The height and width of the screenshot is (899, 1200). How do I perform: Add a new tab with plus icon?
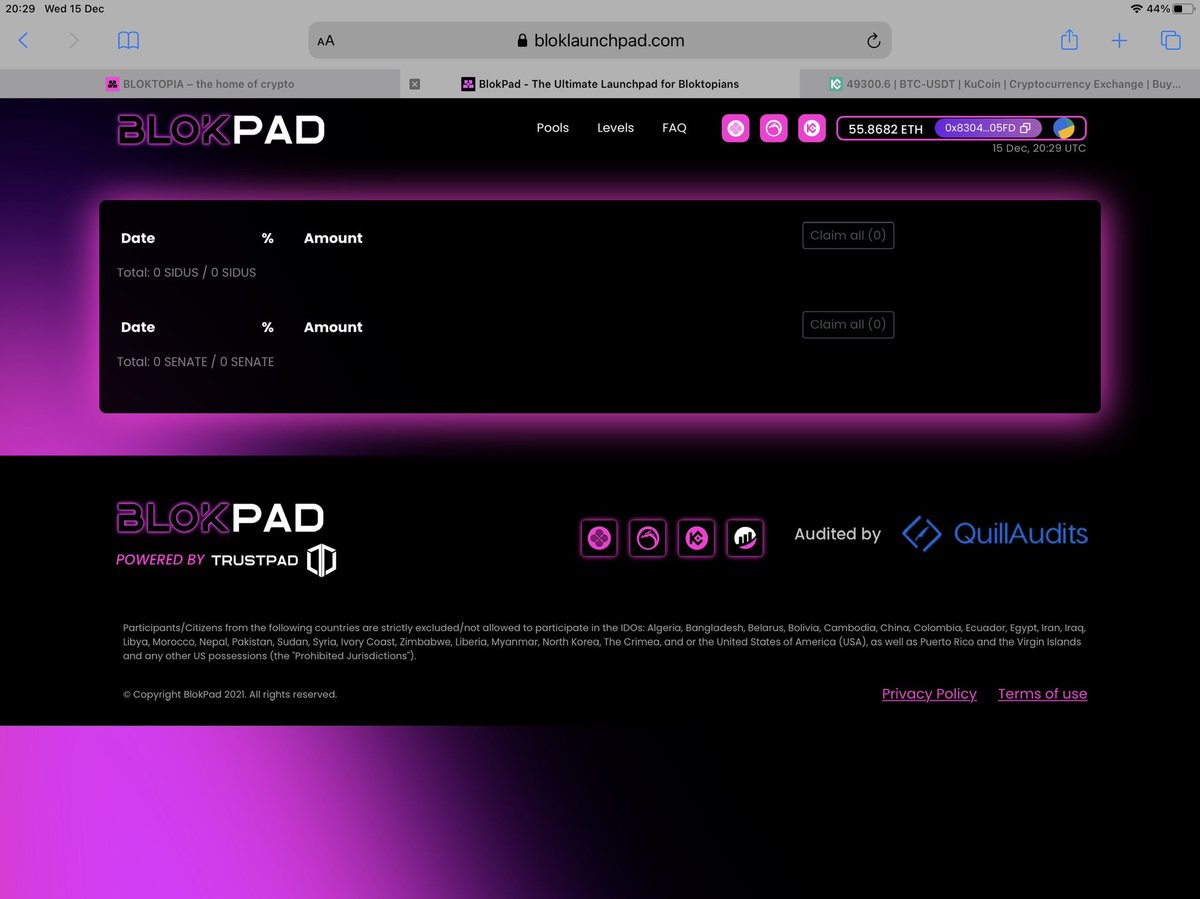pos(1119,41)
